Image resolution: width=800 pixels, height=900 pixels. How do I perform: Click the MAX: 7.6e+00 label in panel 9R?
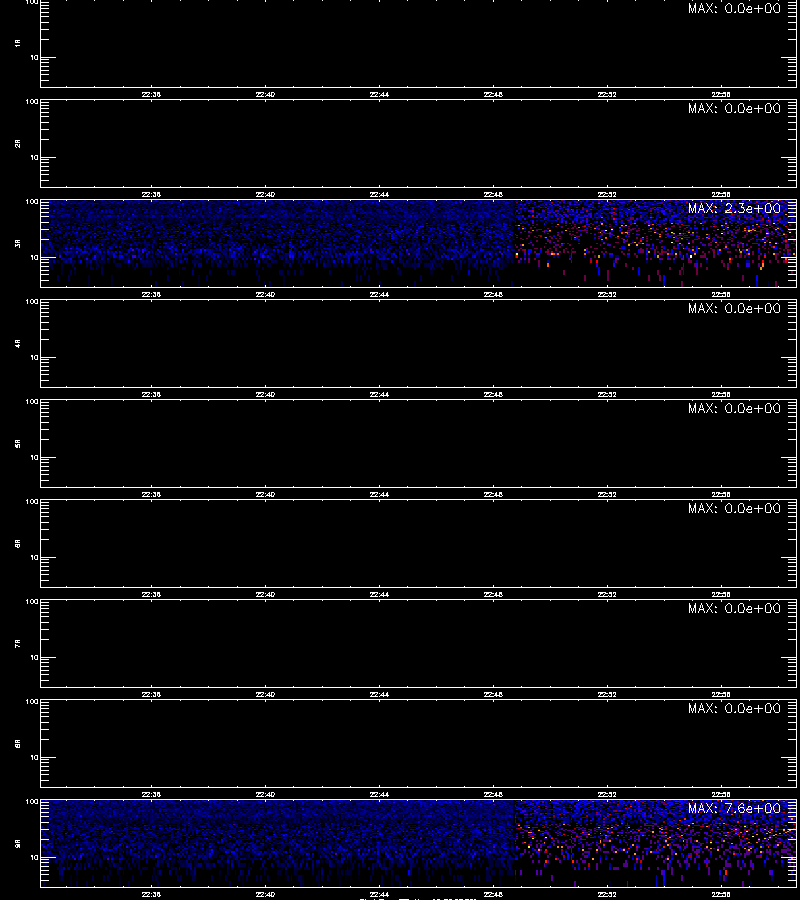(x=734, y=808)
